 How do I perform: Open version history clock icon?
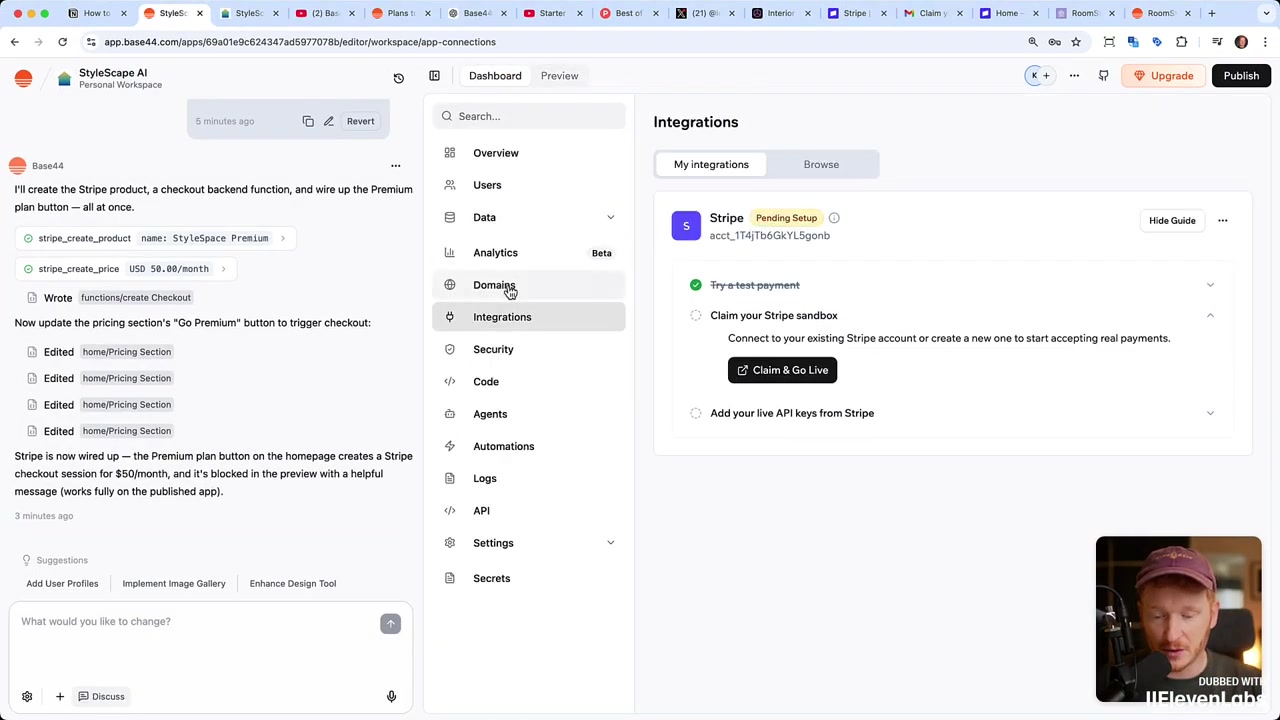(398, 78)
